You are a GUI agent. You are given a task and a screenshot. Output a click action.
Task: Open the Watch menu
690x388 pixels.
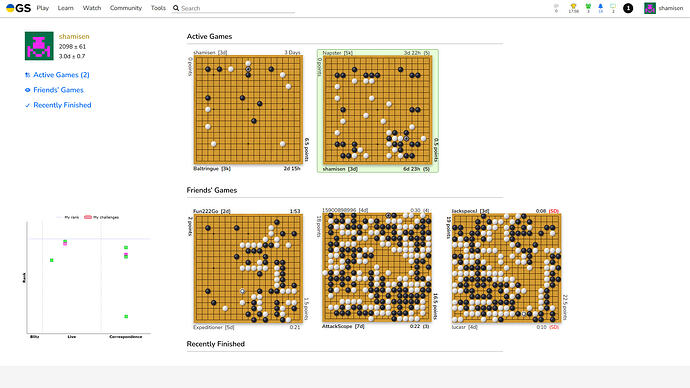(92, 8)
